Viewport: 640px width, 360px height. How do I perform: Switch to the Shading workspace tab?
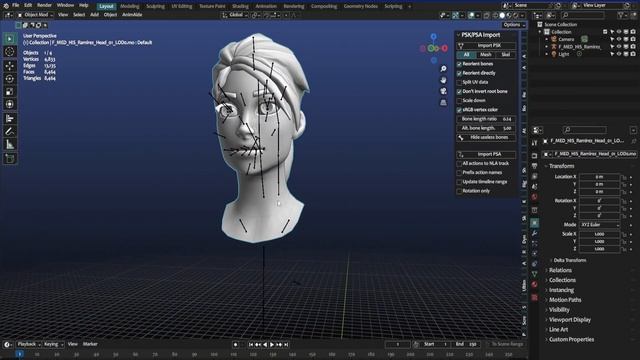[240, 6]
